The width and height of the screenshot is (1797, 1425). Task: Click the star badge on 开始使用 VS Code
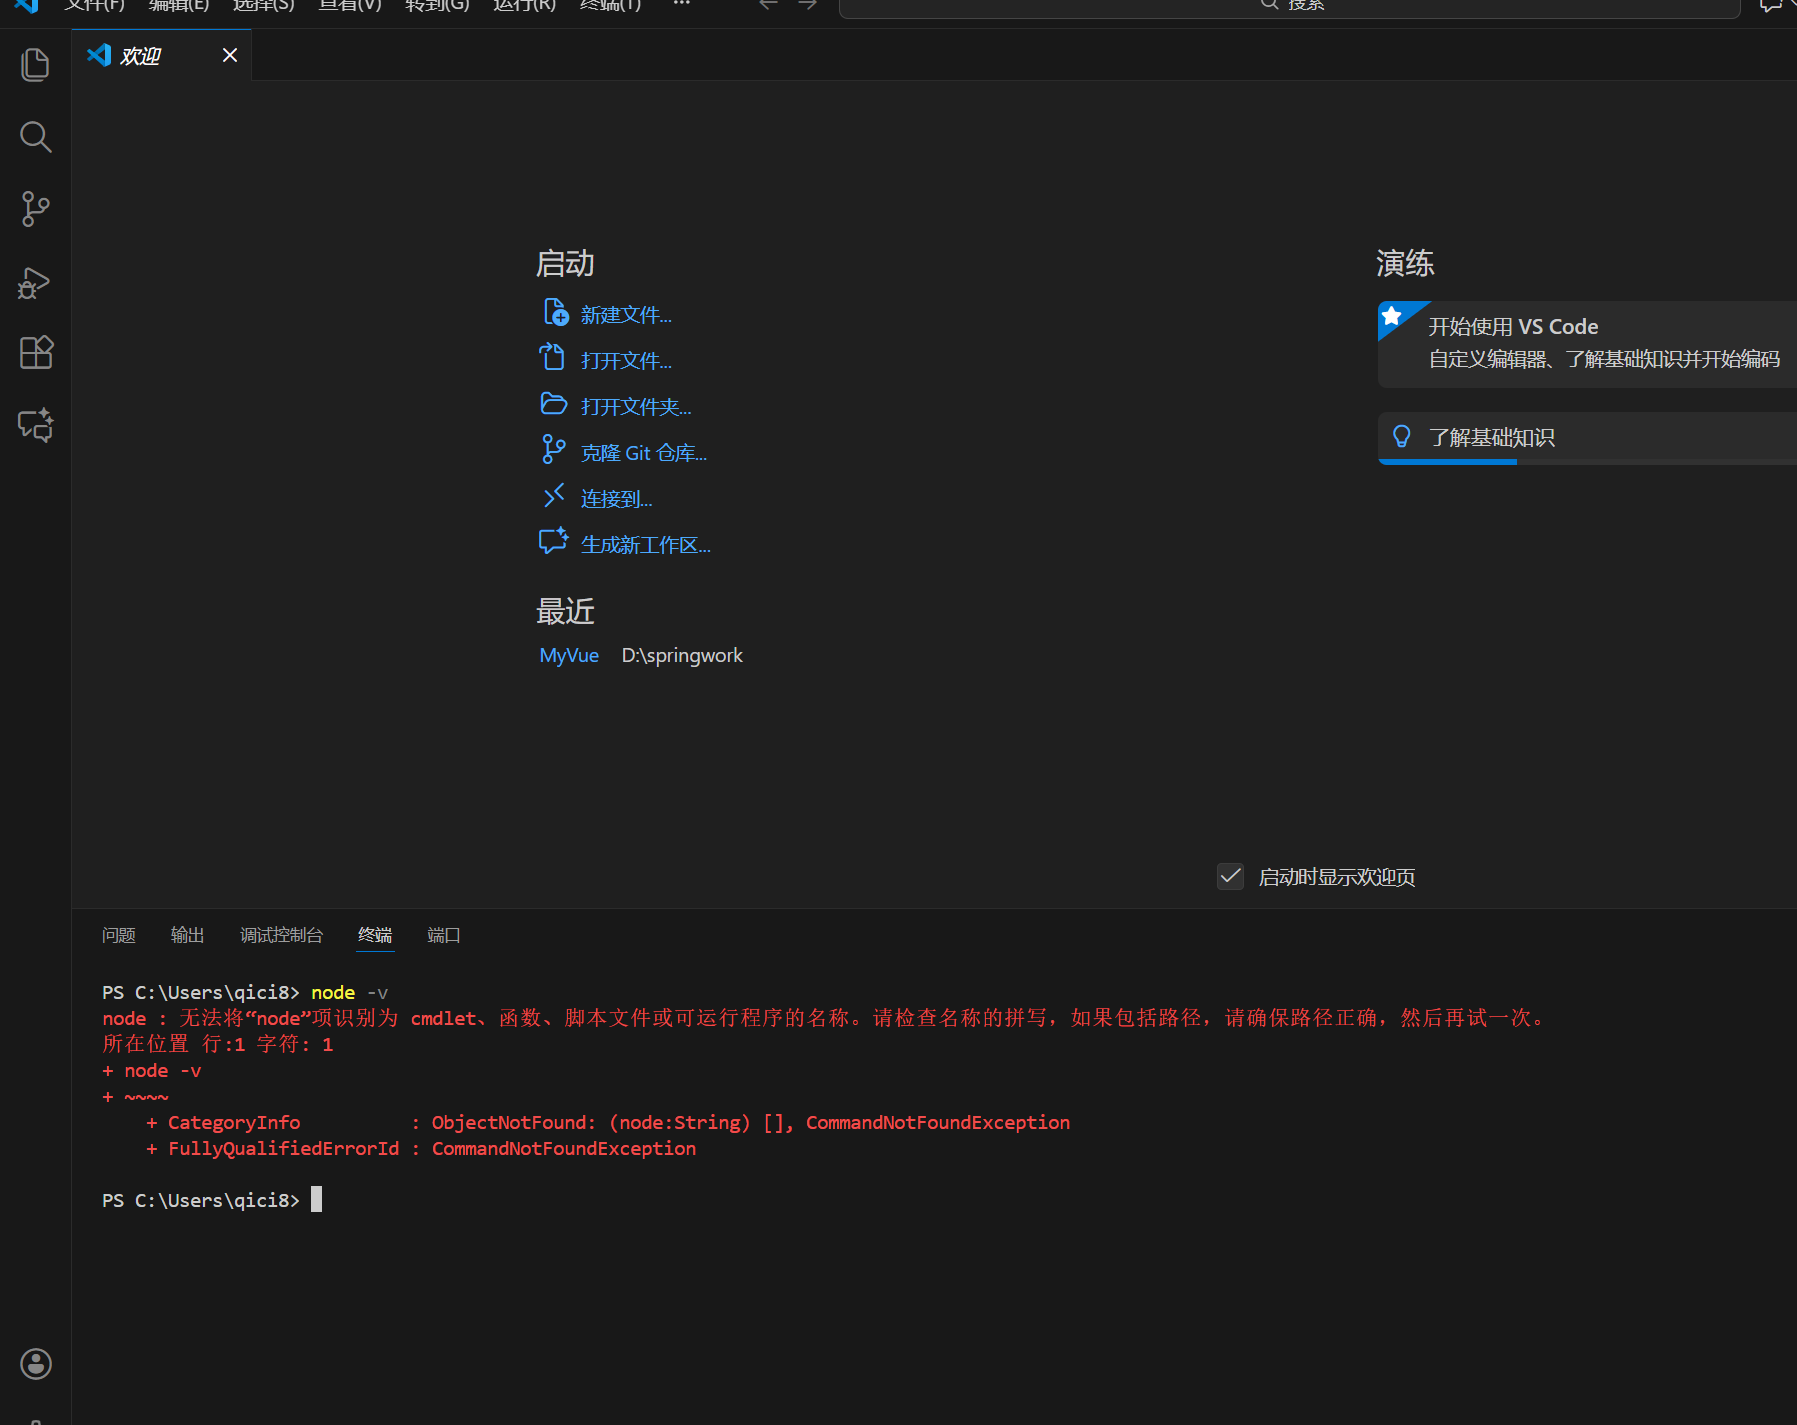point(1392,316)
